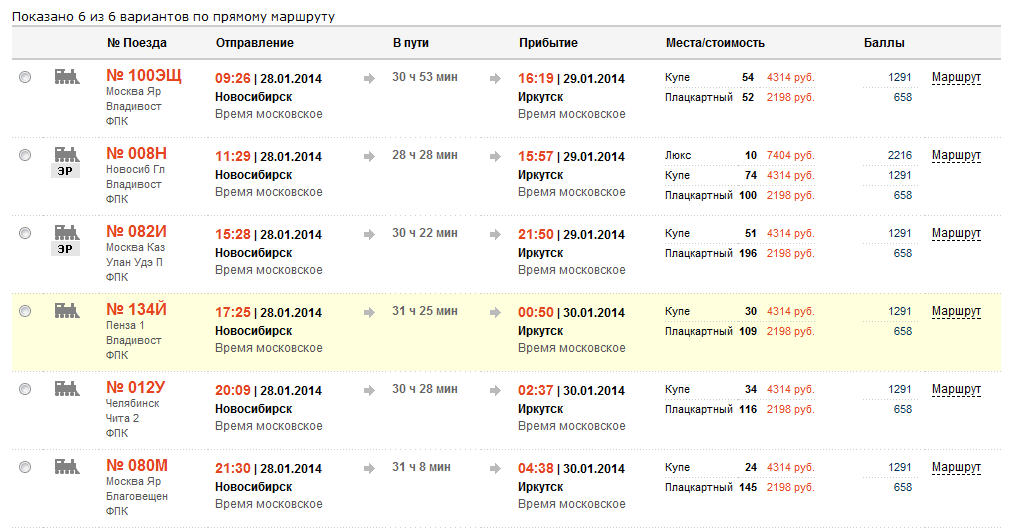Click the ЭР badge under train 082И

tap(66, 249)
